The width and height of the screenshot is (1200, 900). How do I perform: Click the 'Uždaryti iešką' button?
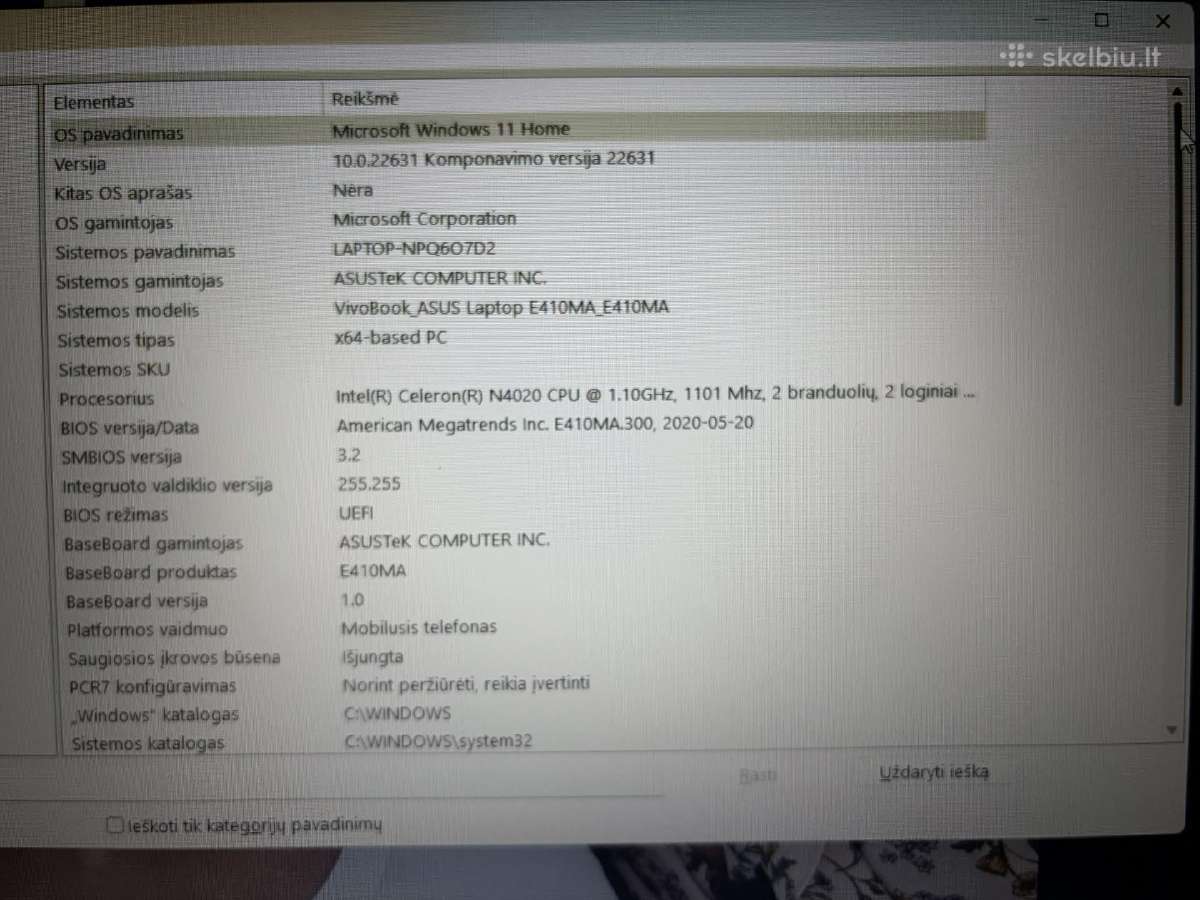(x=934, y=773)
